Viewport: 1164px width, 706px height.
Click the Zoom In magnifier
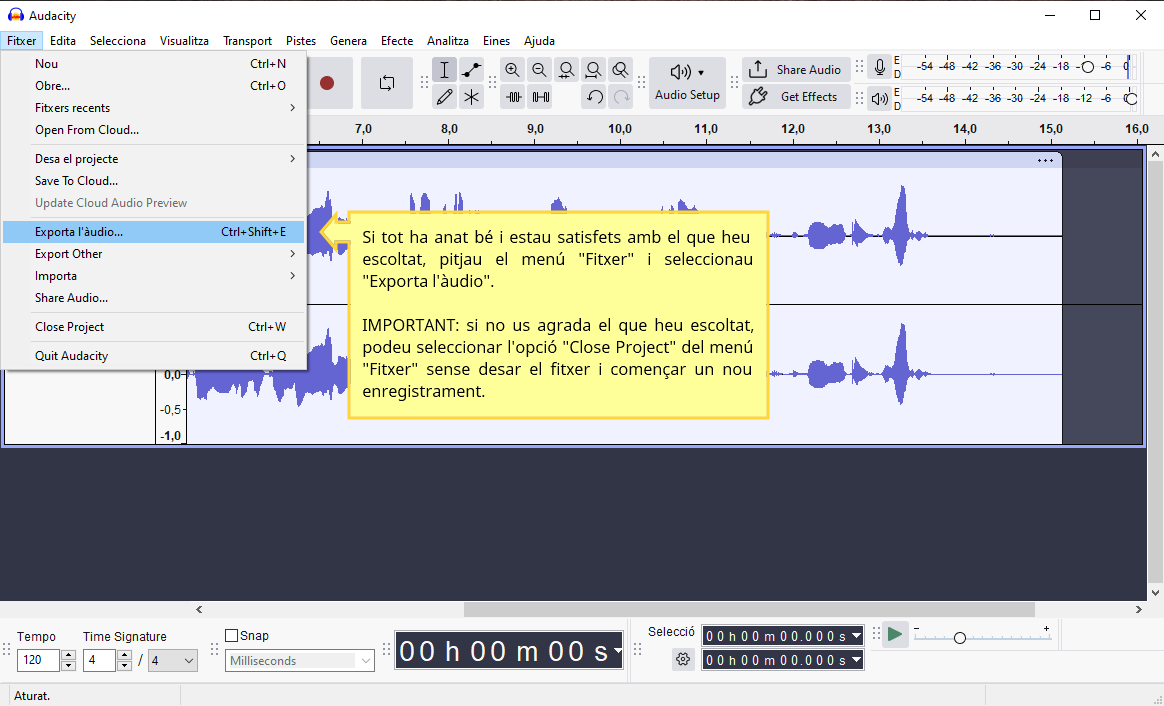(x=512, y=70)
